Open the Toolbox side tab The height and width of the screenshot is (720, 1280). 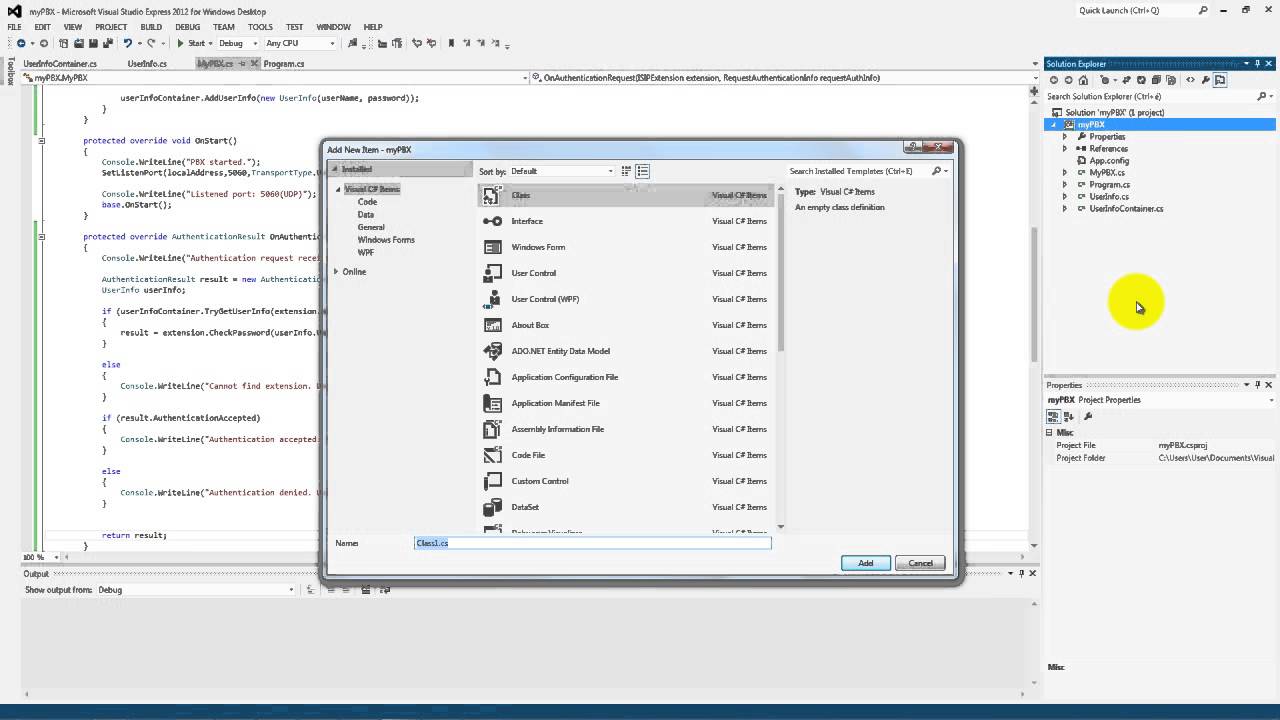point(11,69)
